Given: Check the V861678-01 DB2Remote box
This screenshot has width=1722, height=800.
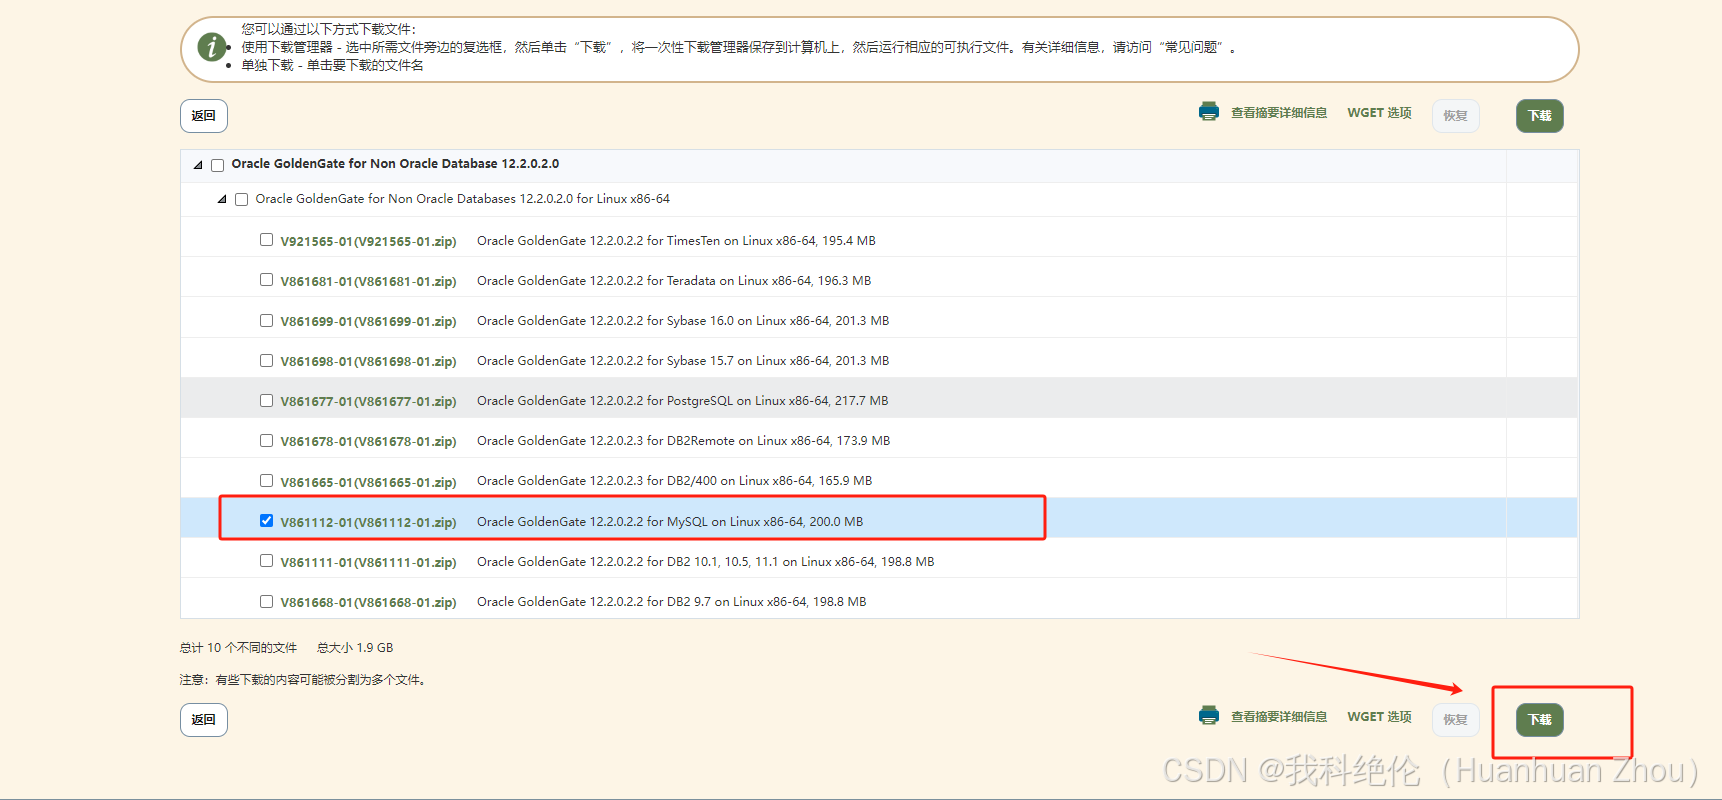Looking at the screenshot, I should (x=266, y=441).
